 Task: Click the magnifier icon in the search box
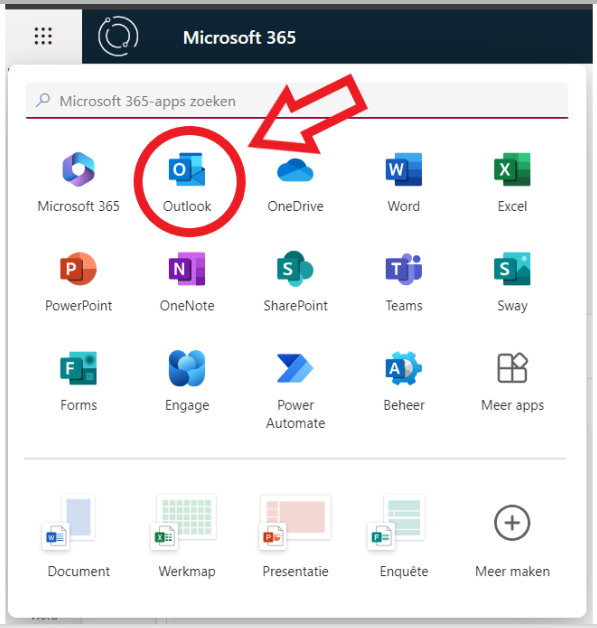coord(43,100)
